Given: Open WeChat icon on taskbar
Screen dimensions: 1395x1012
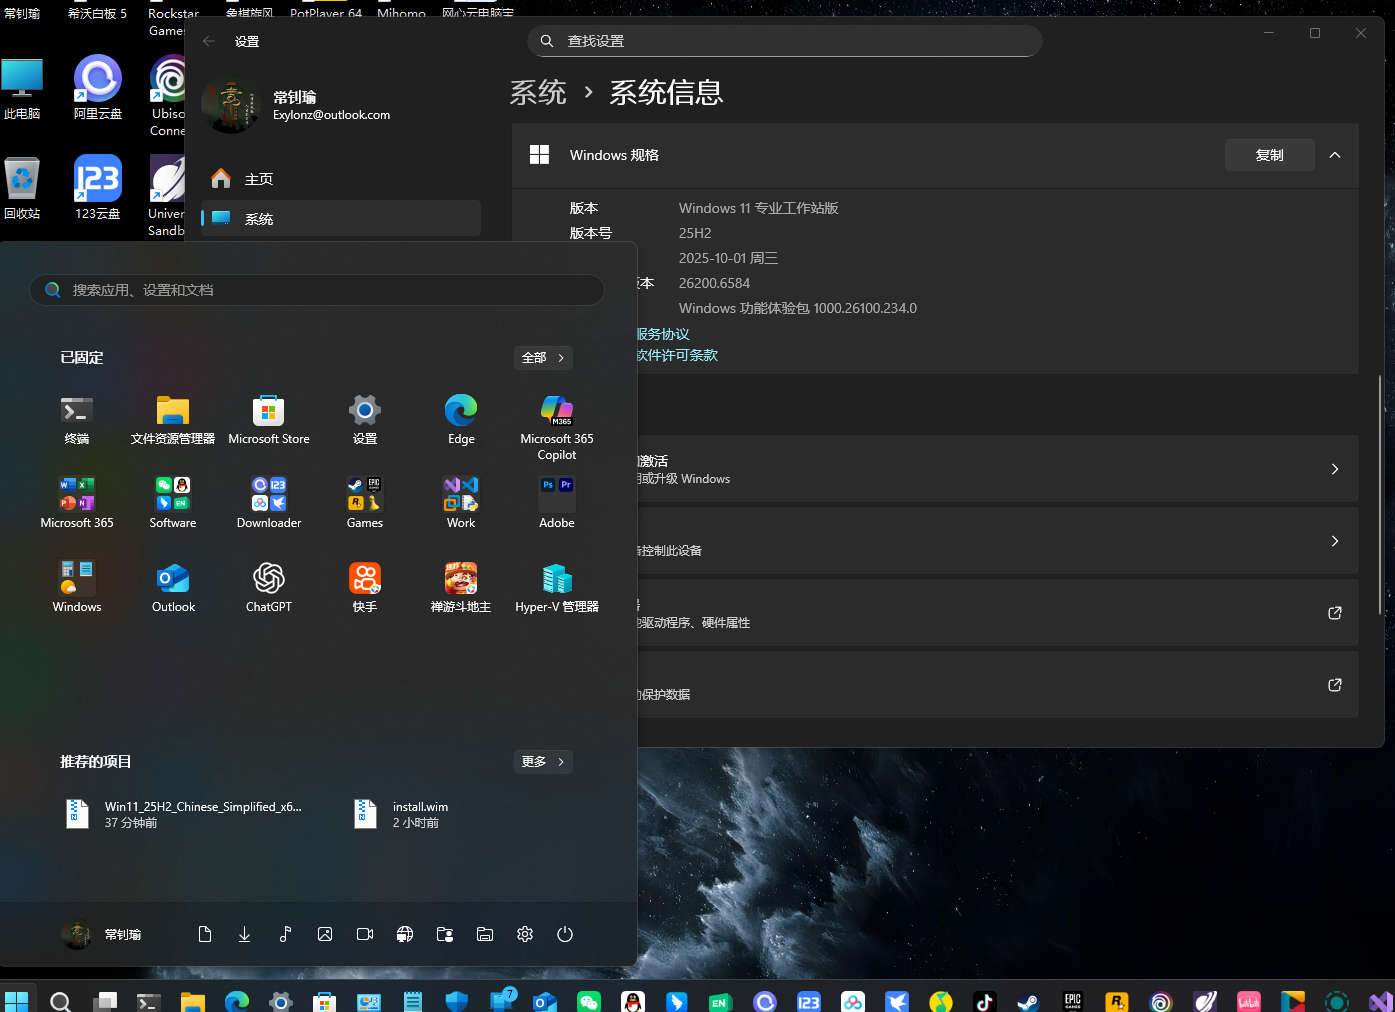Looking at the screenshot, I should [589, 1001].
